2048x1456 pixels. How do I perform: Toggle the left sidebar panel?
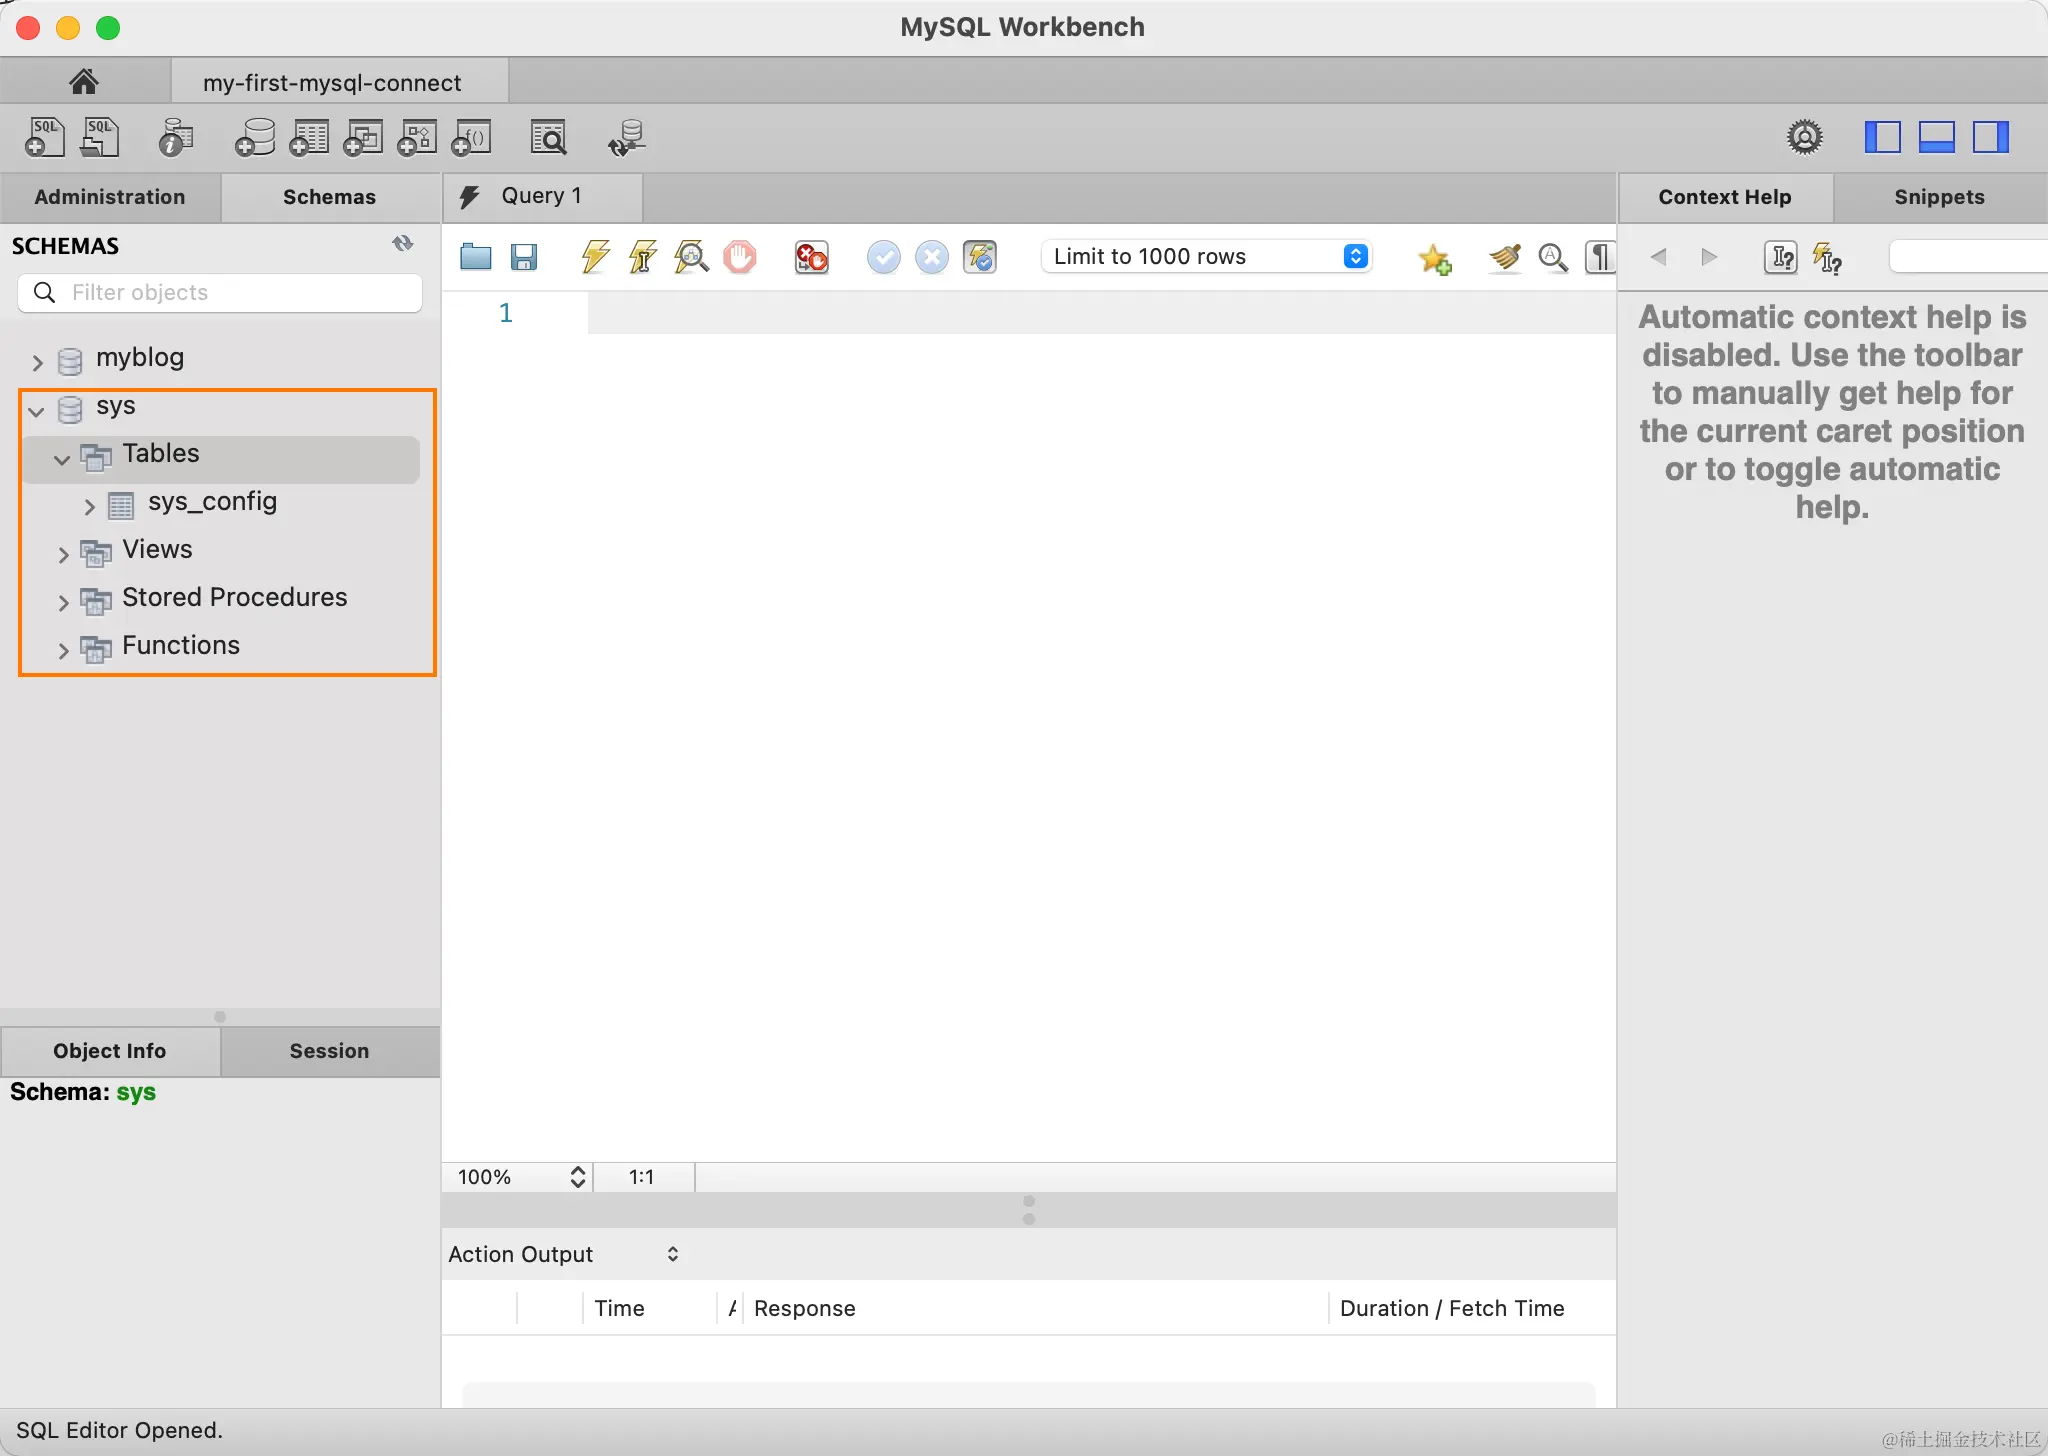coord(1883,137)
